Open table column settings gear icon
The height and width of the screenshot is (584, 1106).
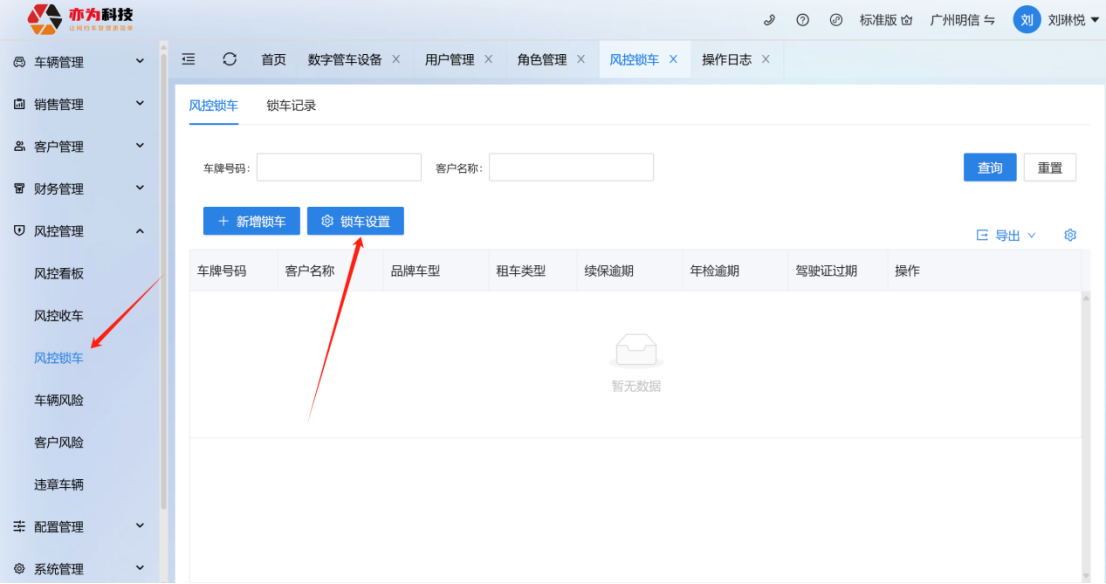(1070, 235)
